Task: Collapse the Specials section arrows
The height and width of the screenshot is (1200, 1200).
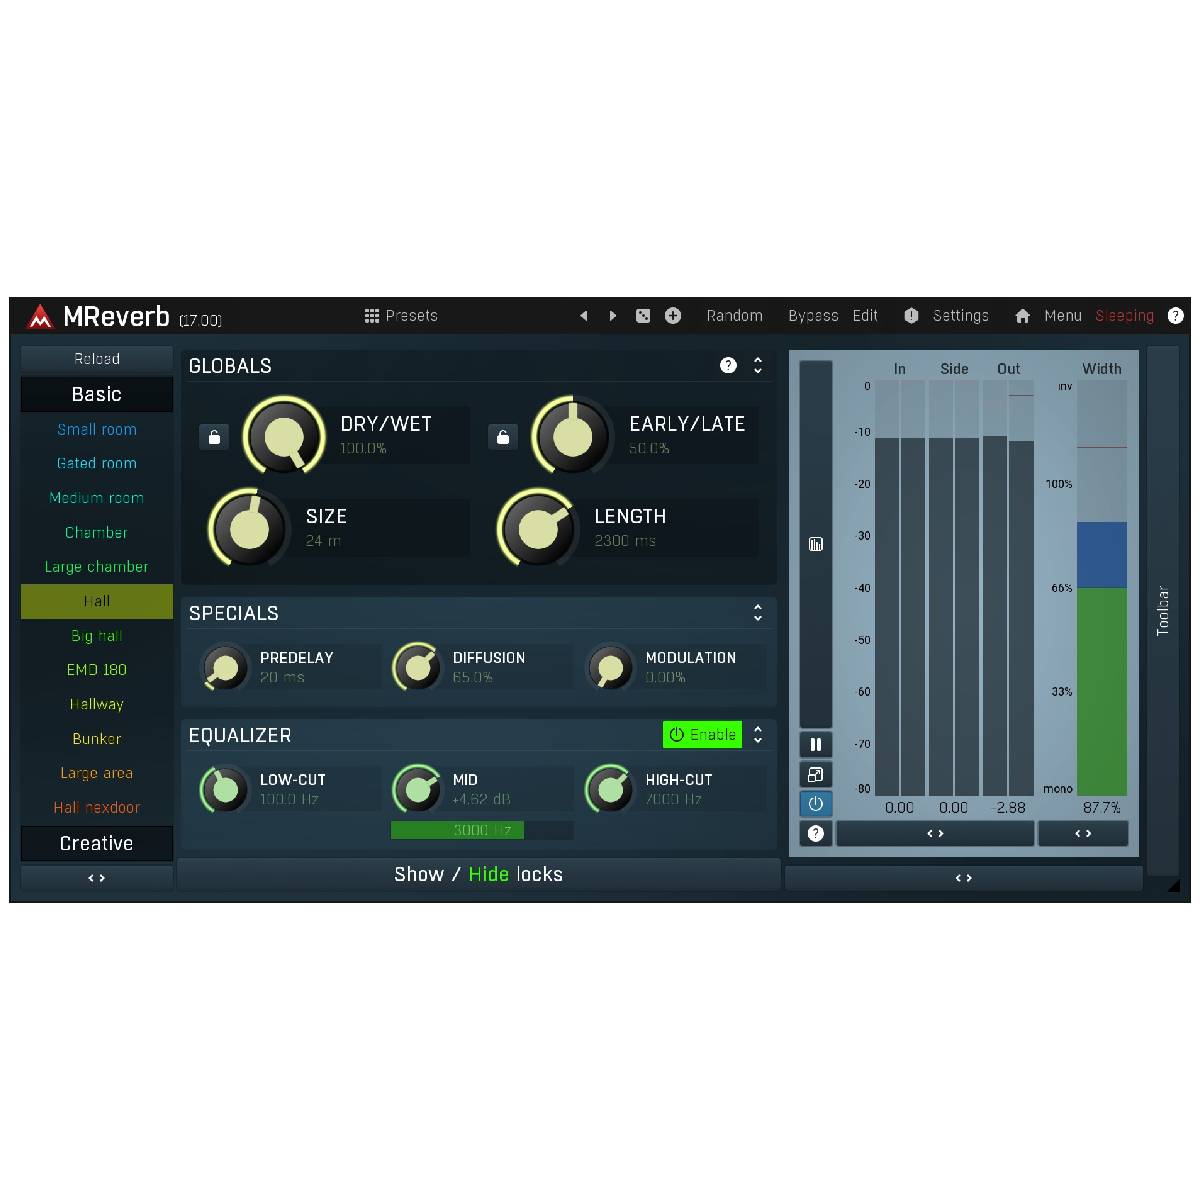Action: 758,613
